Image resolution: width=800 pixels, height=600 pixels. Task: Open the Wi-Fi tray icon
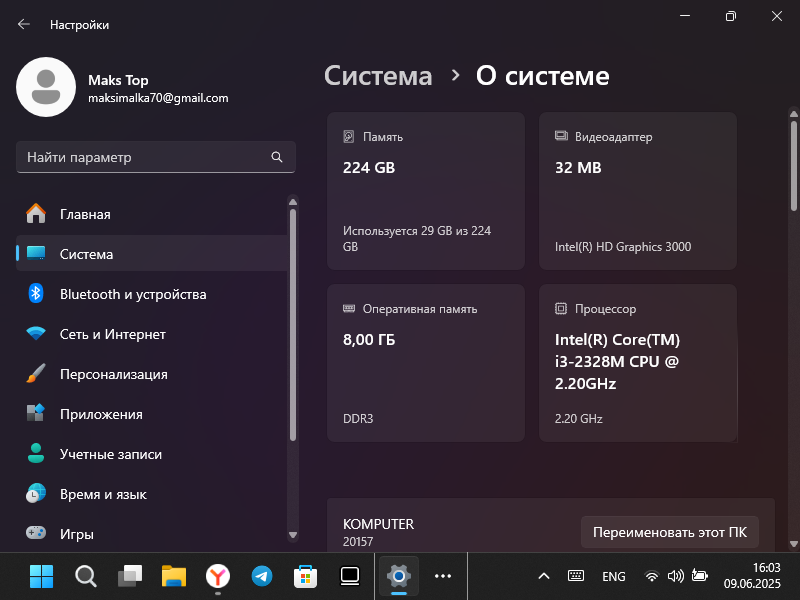tap(652, 577)
